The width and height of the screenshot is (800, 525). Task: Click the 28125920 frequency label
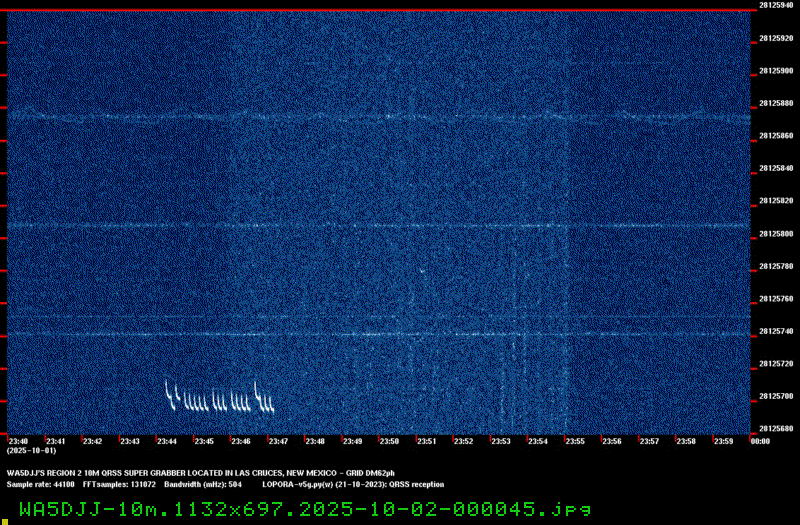(x=776, y=38)
